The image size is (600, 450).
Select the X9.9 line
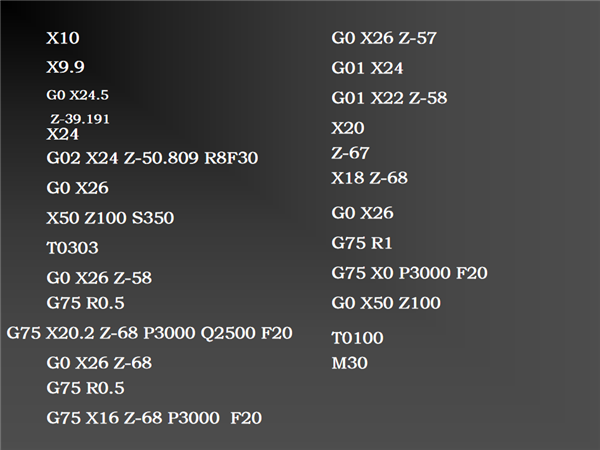66,68
